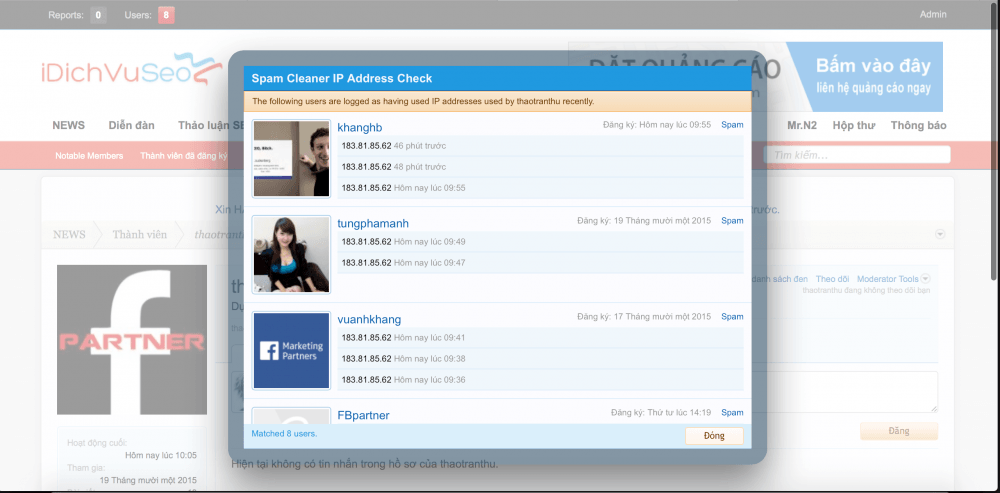Open Hộp thư inbox
Screen dimensions: 1000x493
click(854, 125)
